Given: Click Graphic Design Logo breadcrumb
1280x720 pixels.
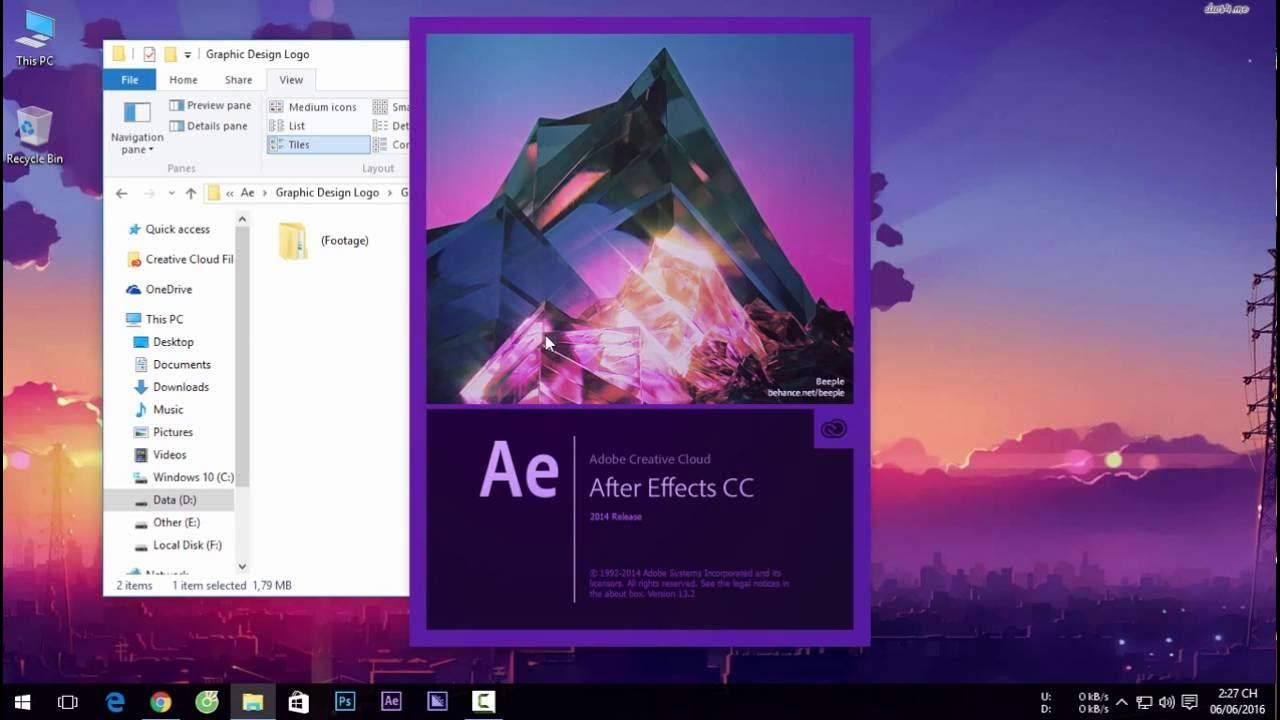Looking at the screenshot, I should [327, 193].
